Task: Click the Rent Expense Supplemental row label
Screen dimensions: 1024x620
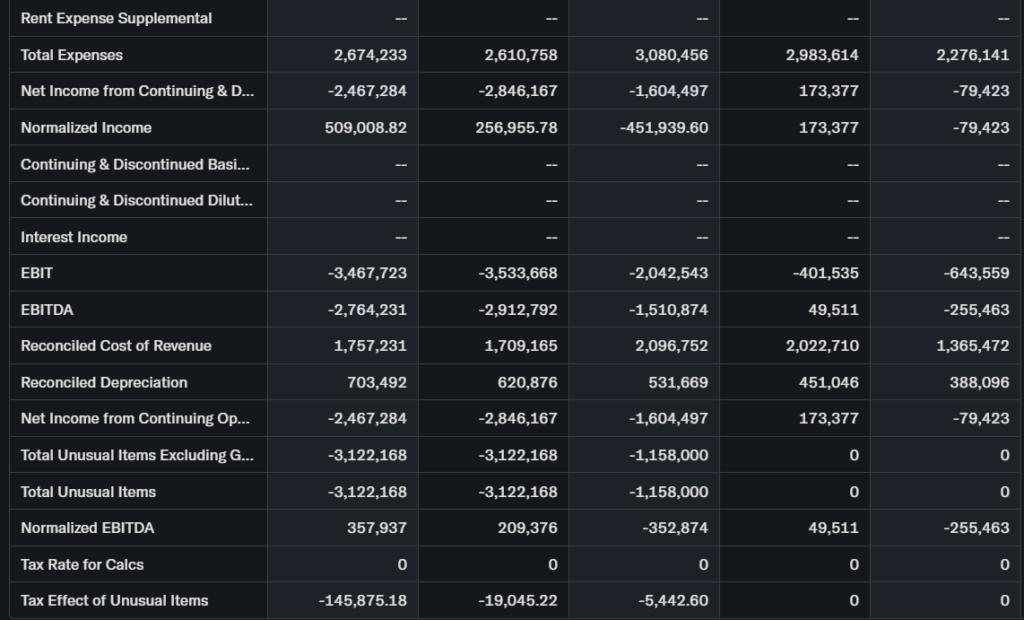Action: (x=116, y=18)
